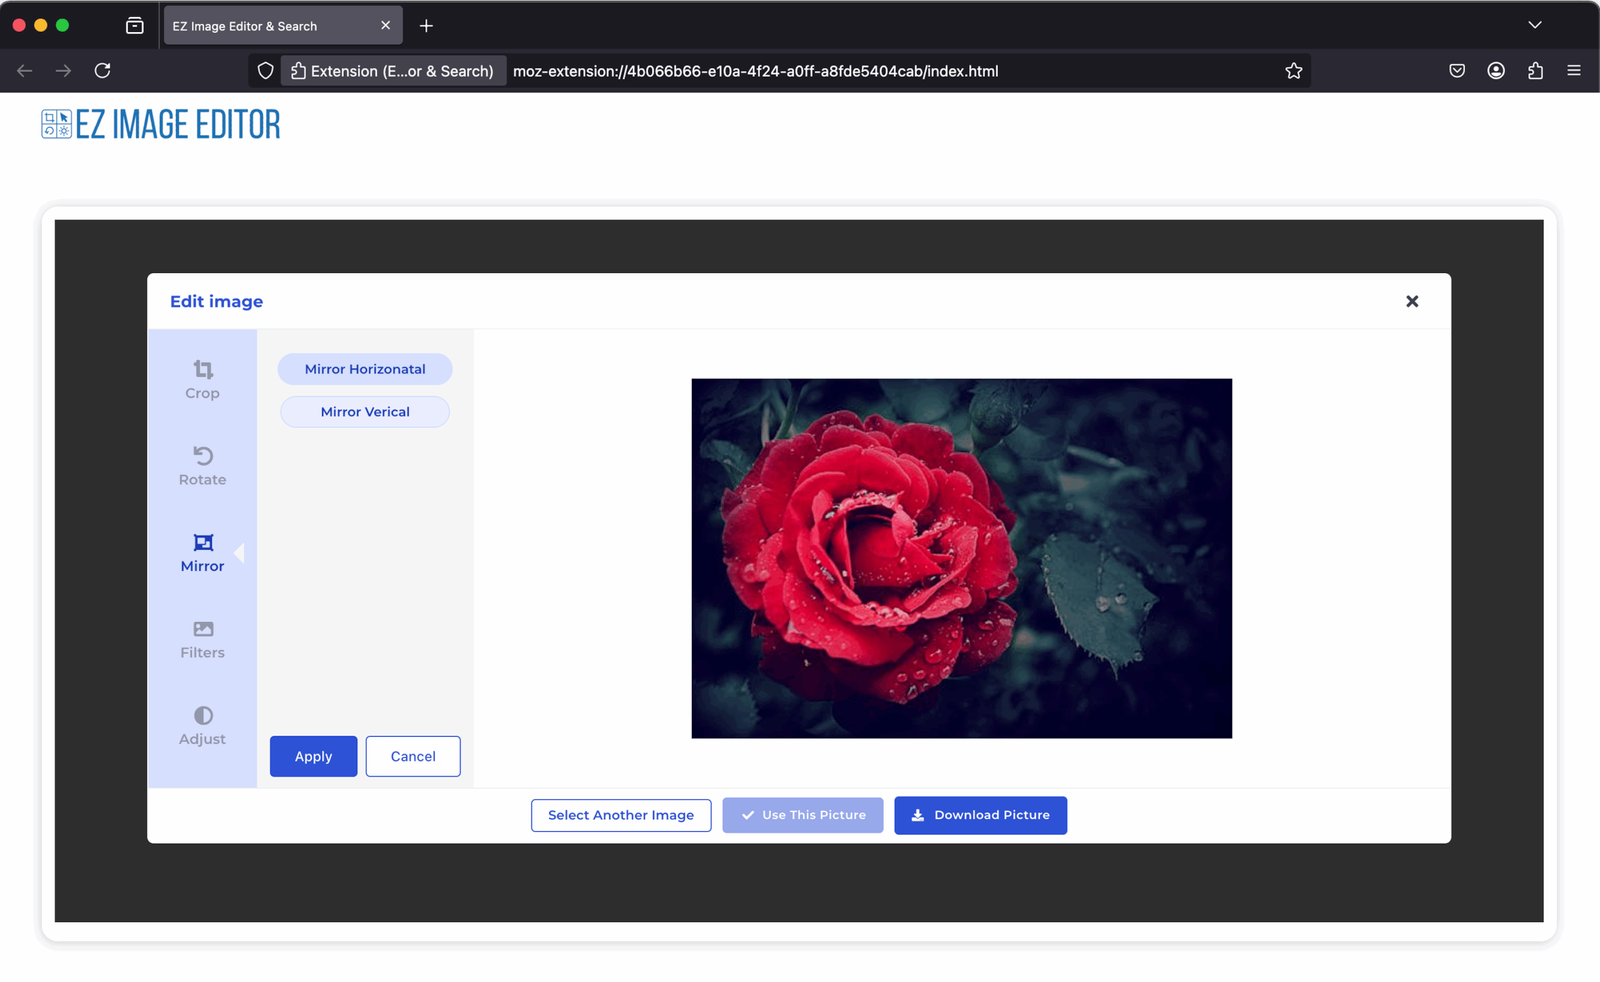Close the Edit image dialog
The image size is (1600, 982).
pos(1411,301)
